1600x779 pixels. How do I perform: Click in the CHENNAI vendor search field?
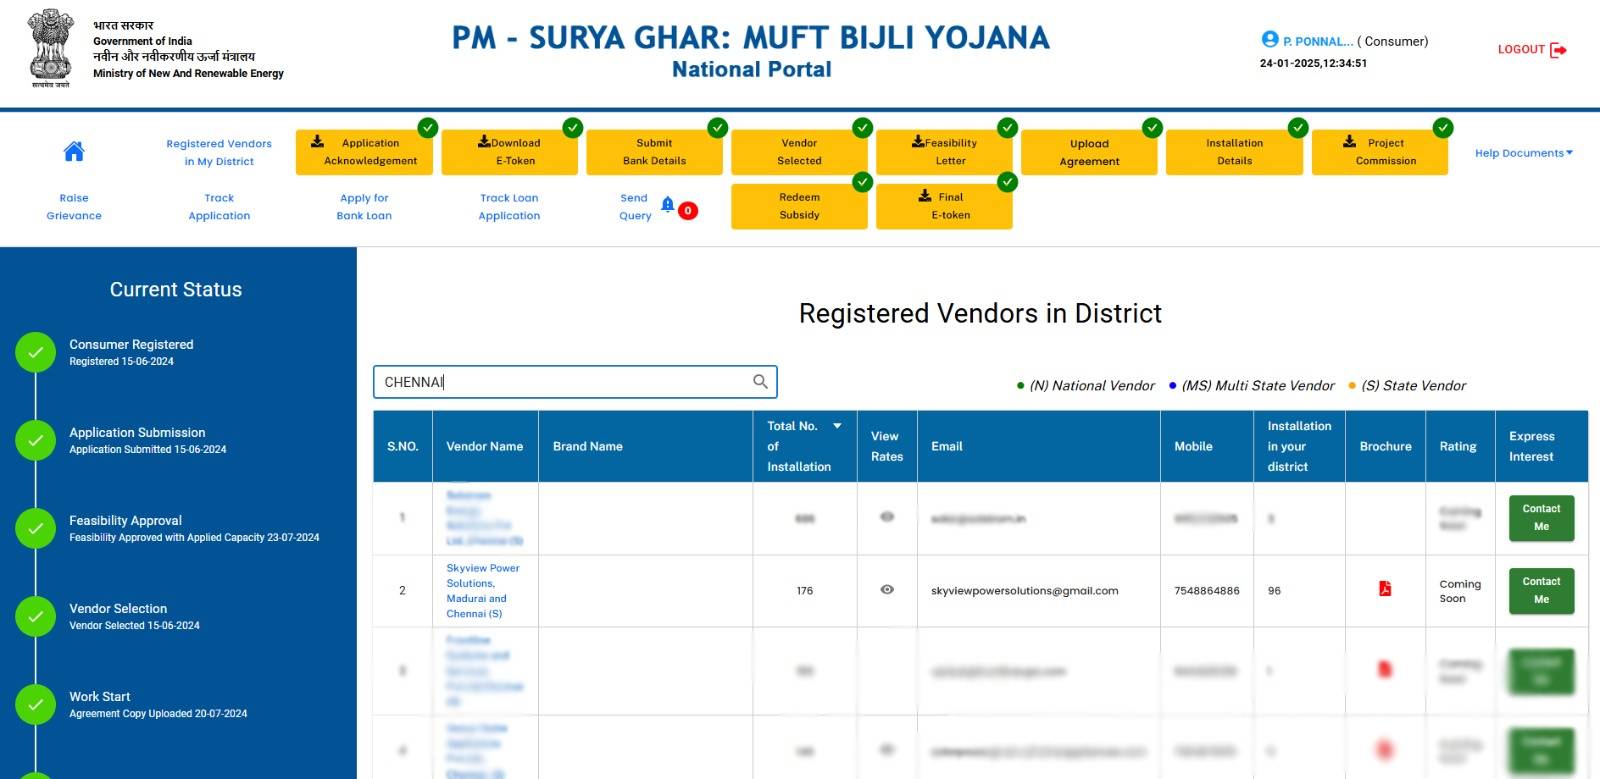pyautogui.click(x=575, y=382)
